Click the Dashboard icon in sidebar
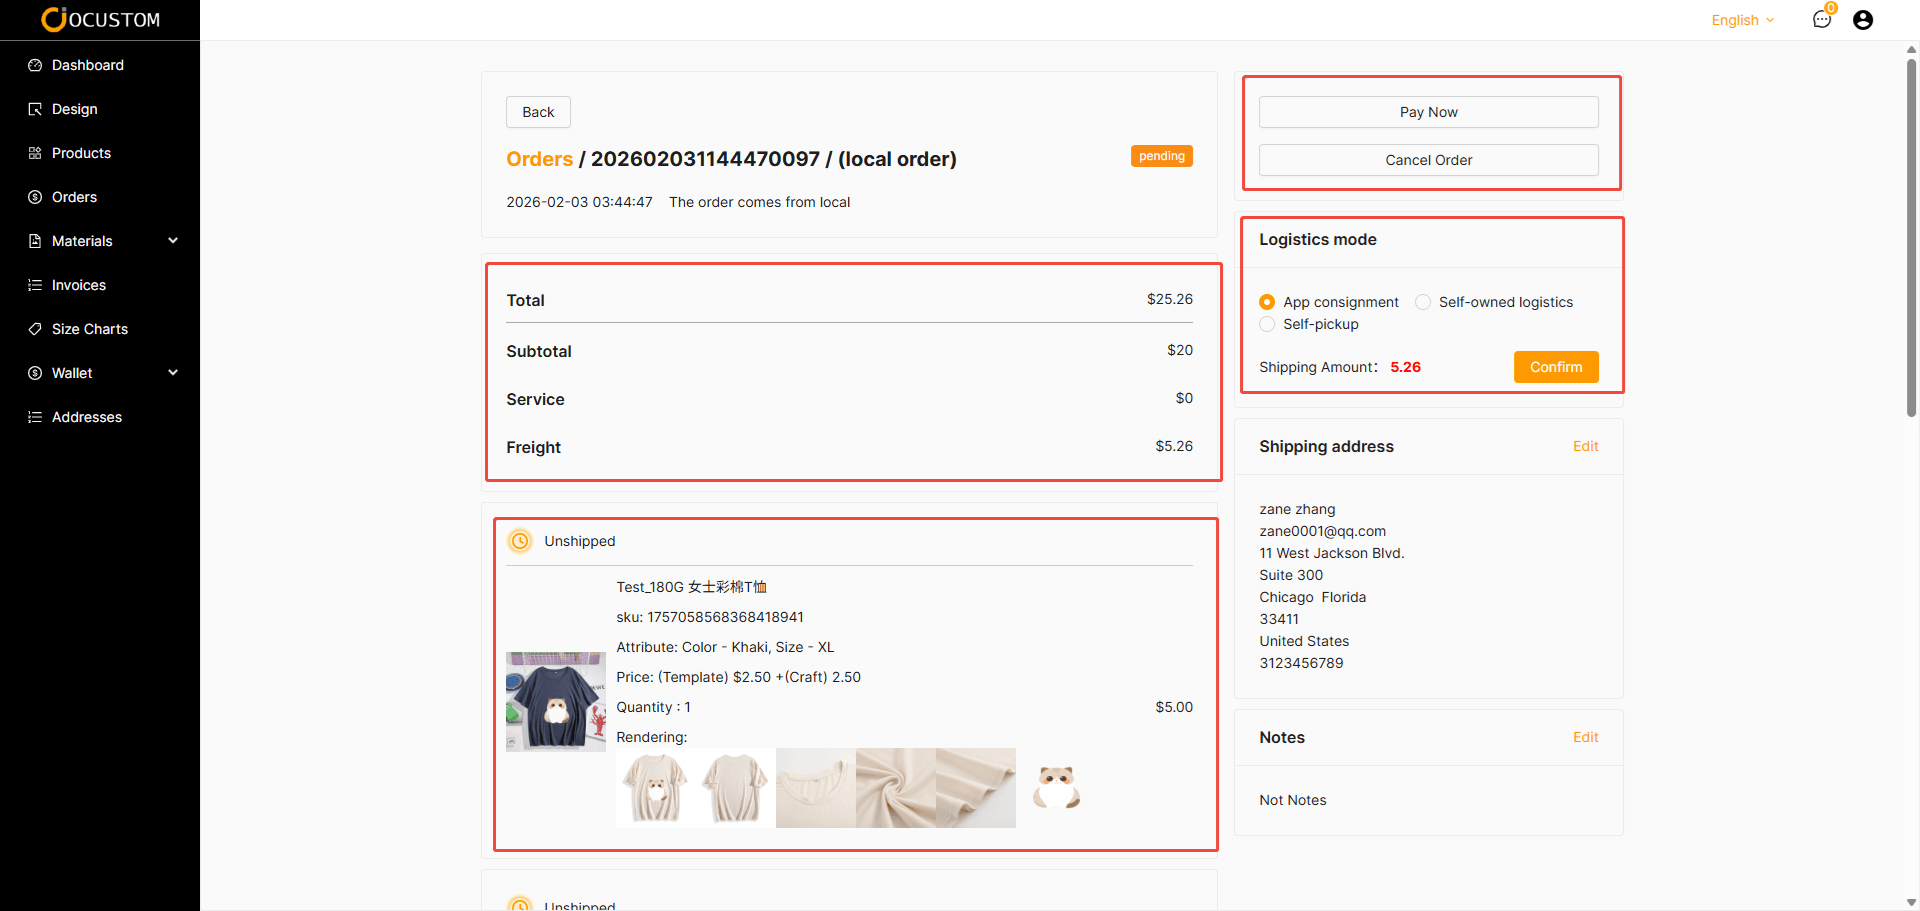1920x911 pixels. (x=35, y=65)
